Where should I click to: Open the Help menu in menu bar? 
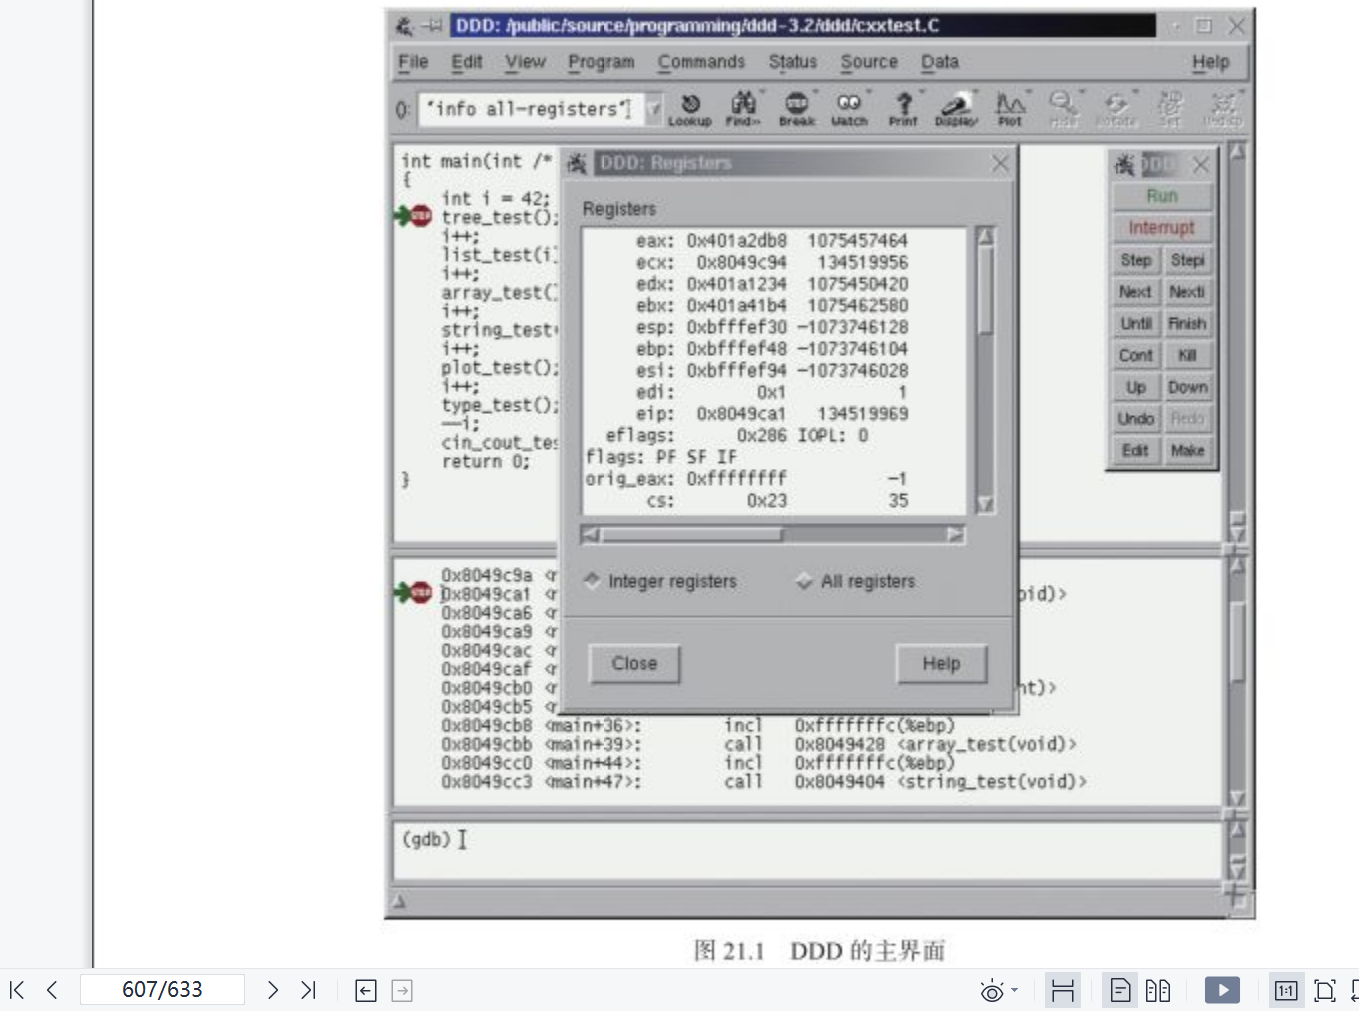[1210, 62]
